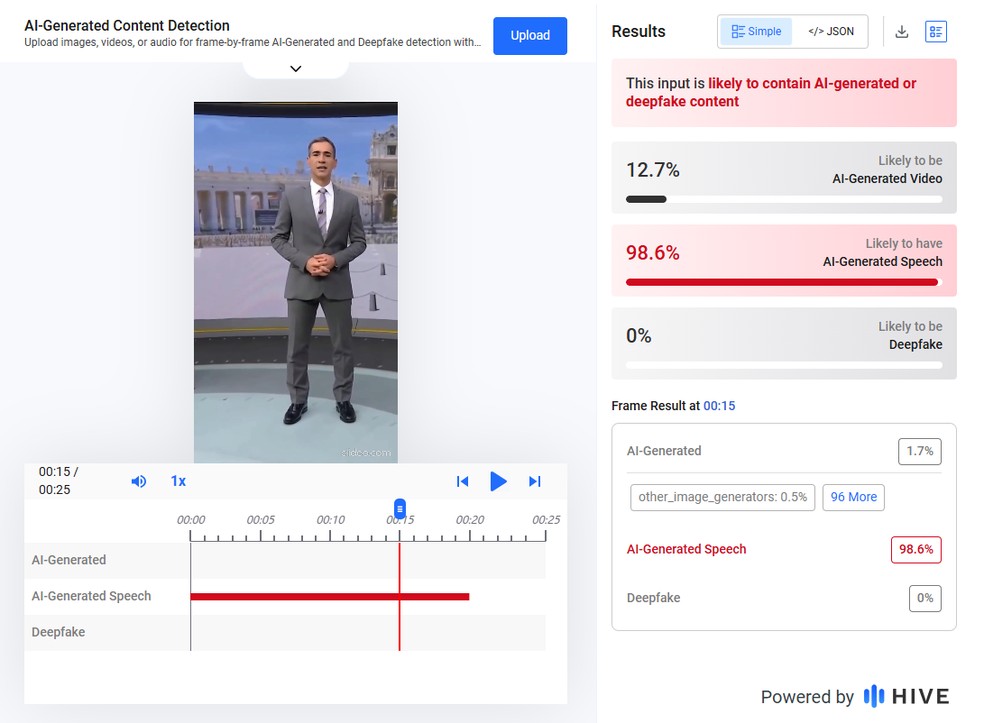
Task: Switch to JSON results view
Action: tap(831, 32)
